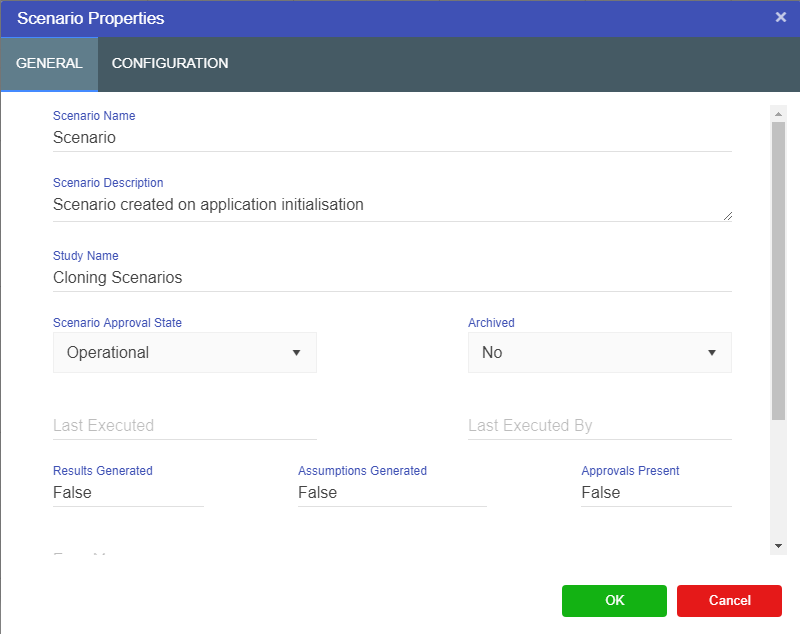Click the Last Executed field

tap(184, 426)
